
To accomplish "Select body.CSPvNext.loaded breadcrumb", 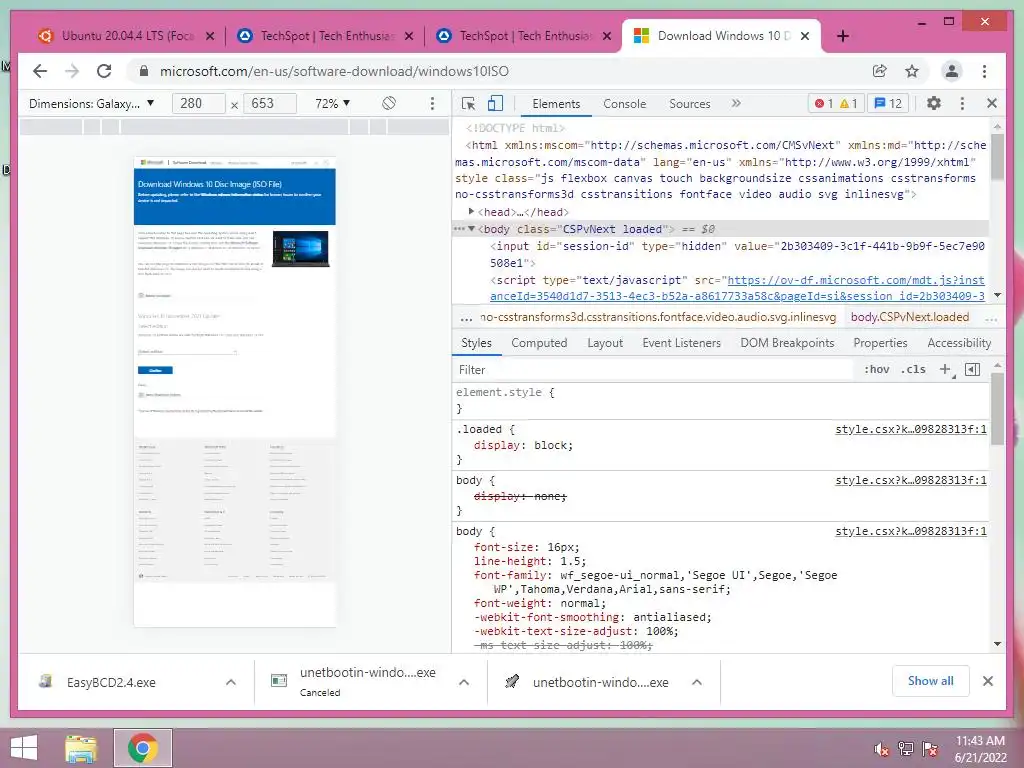I will pyautogui.click(x=910, y=317).
